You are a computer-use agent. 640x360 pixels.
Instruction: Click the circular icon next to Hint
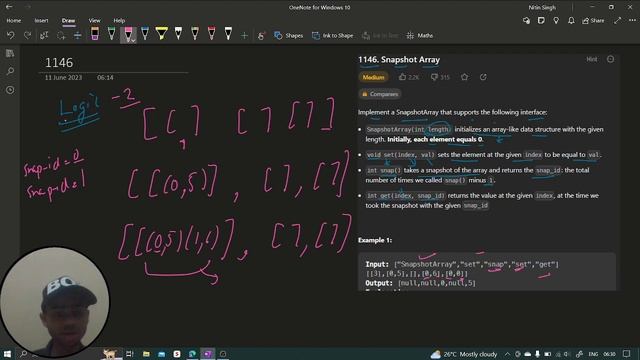click(610, 59)
